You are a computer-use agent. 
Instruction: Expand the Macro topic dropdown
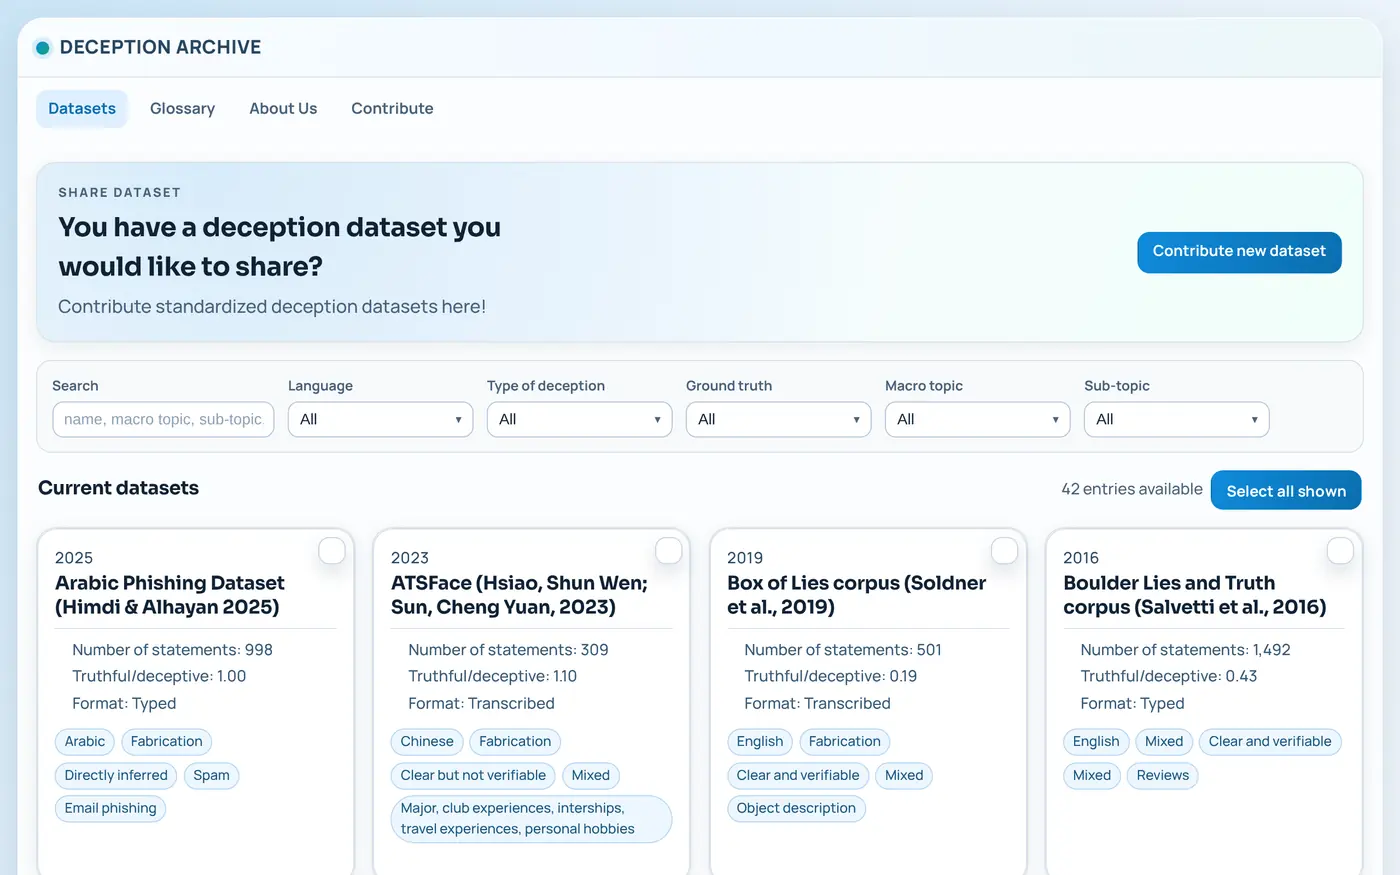pyautogui.click(x=977, y=420)
